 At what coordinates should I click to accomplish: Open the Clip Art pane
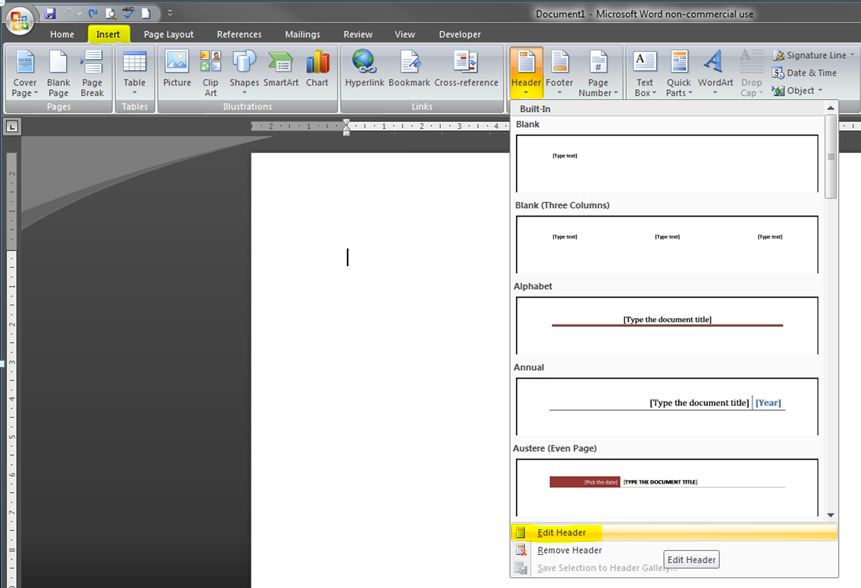210,73
